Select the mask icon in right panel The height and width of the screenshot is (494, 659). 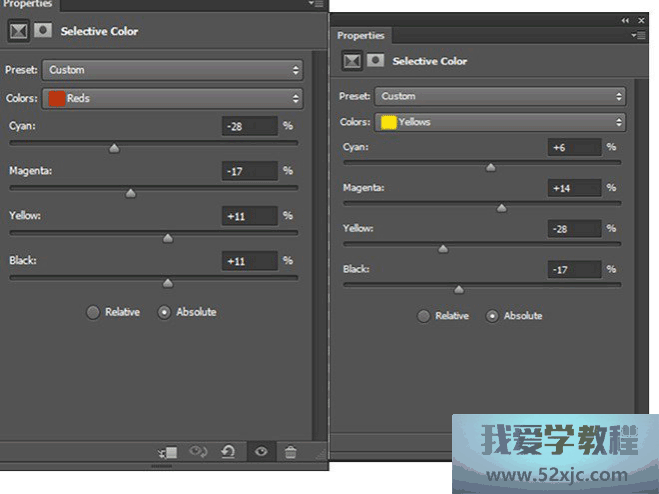375,61
